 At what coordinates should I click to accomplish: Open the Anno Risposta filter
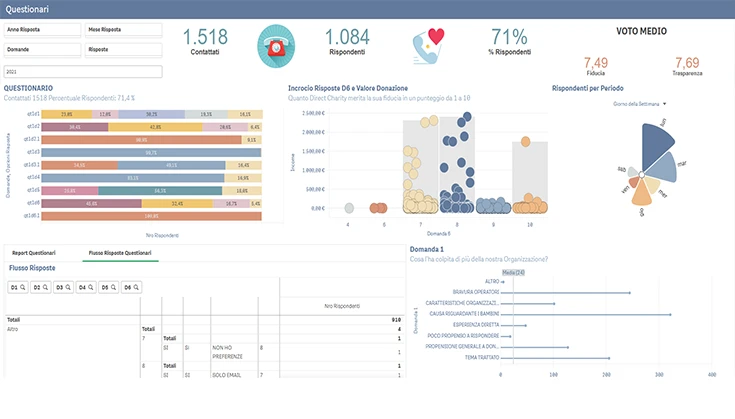coord(42,30)
